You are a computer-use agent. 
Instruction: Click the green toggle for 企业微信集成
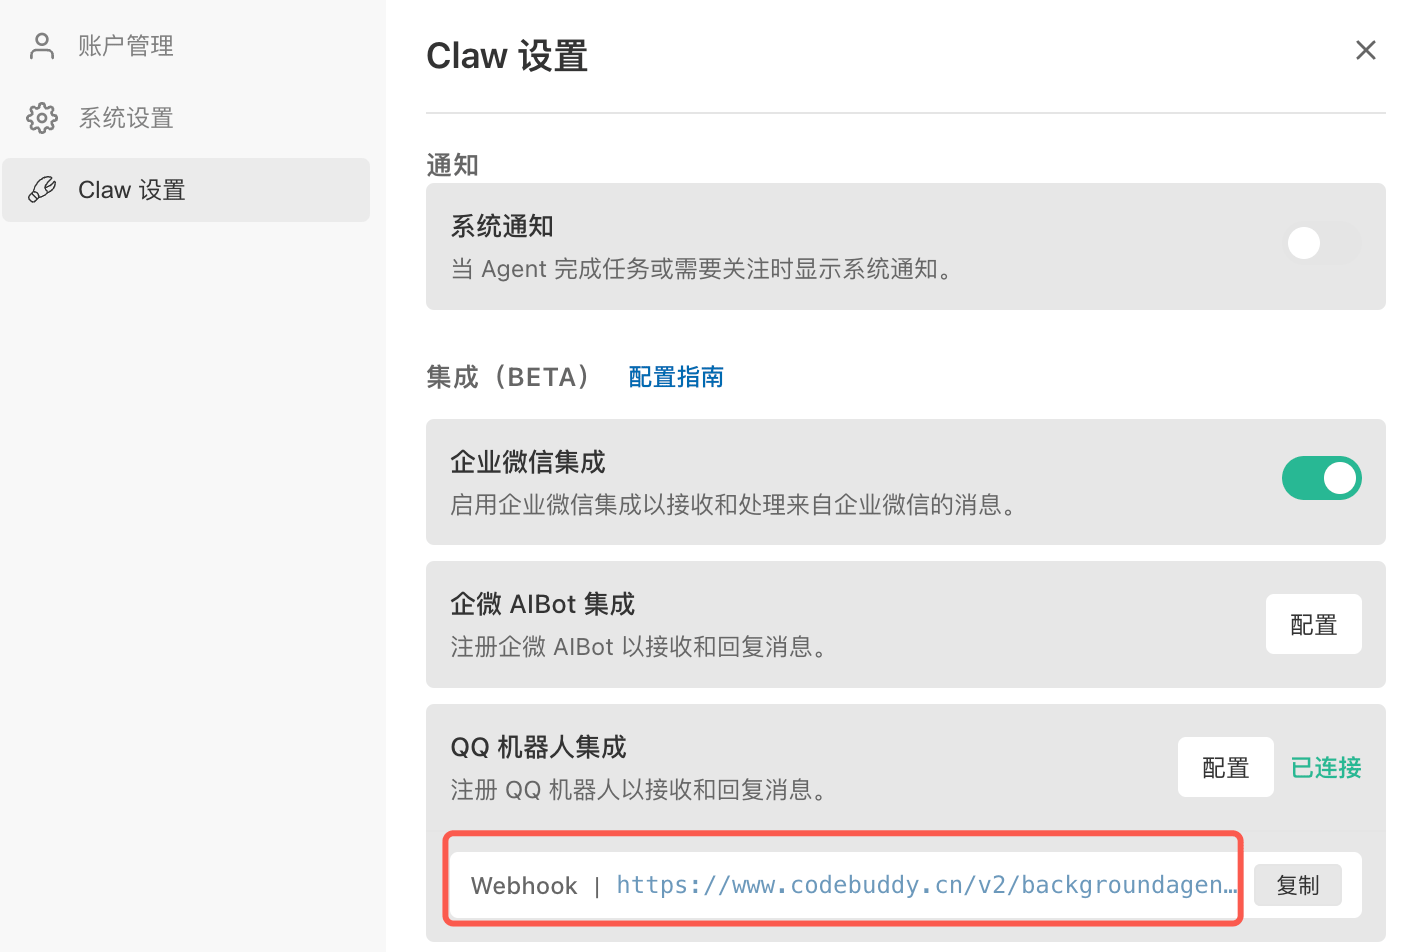point(1322,478)
